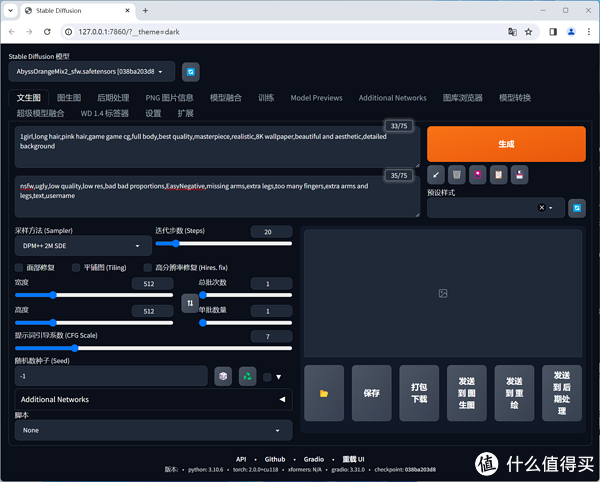Open the Model Previews tab

[x=316, y=98]
